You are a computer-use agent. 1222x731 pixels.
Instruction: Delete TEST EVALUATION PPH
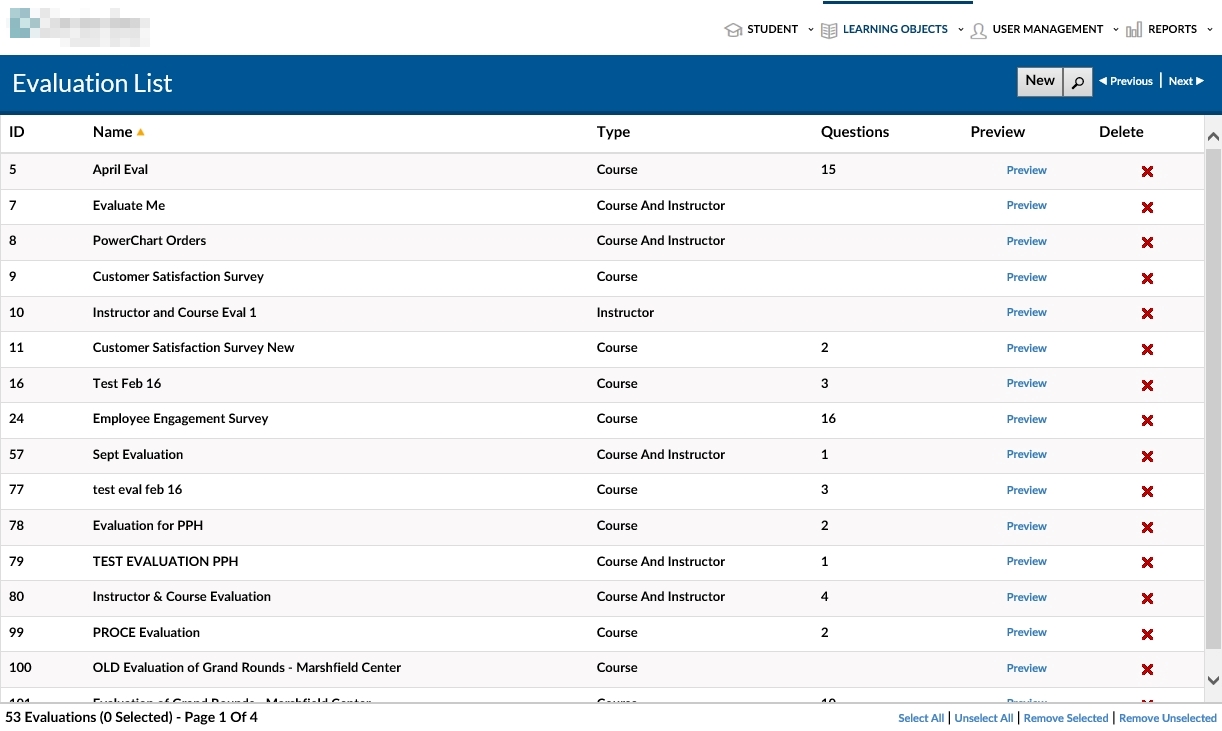[1147, 563]
